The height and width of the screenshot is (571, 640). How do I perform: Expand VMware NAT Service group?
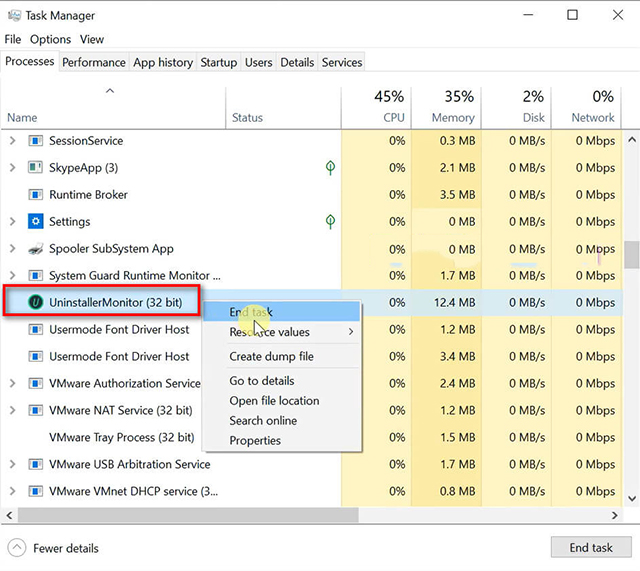point(13,410)
